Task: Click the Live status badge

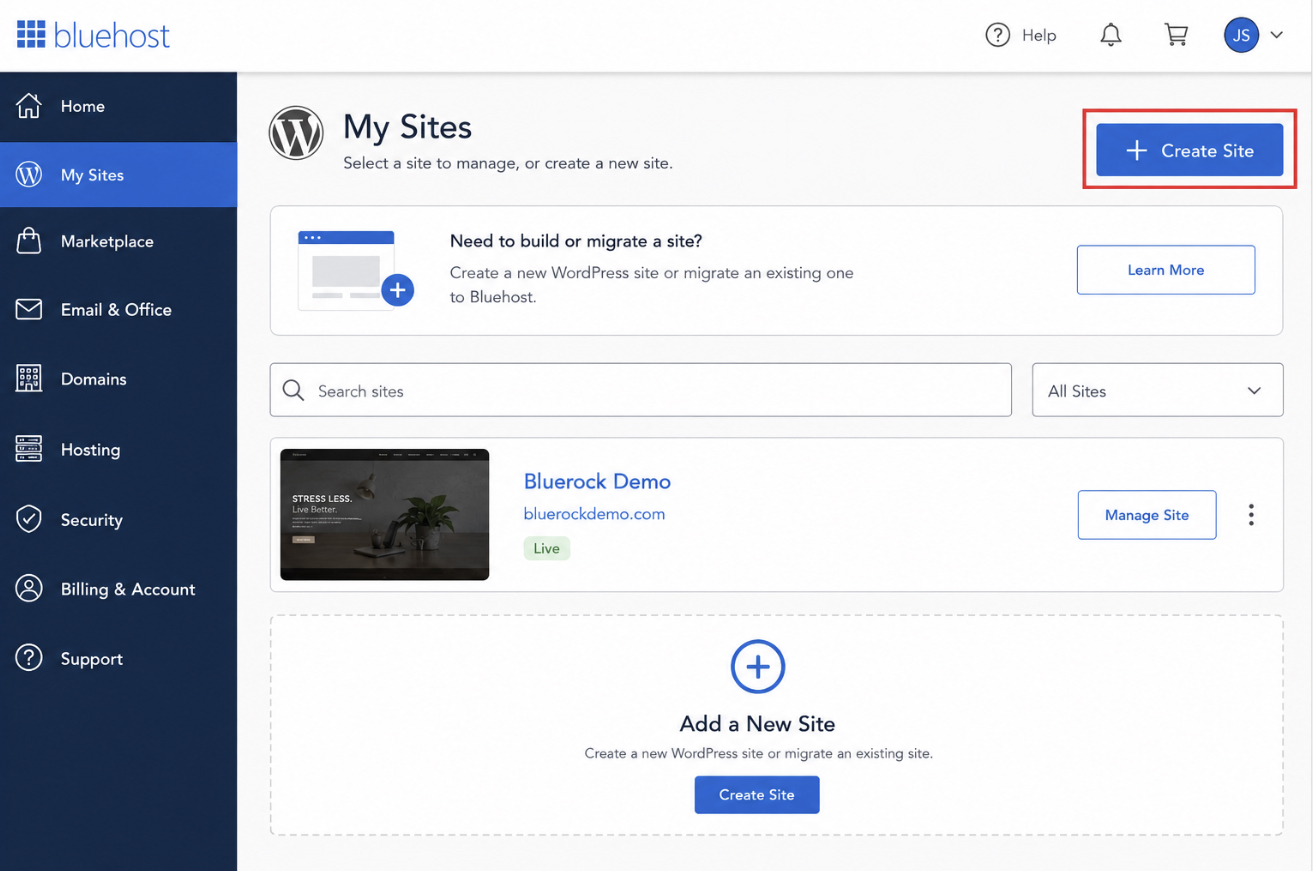Action: pyautogui.click(x=546, y=548)
